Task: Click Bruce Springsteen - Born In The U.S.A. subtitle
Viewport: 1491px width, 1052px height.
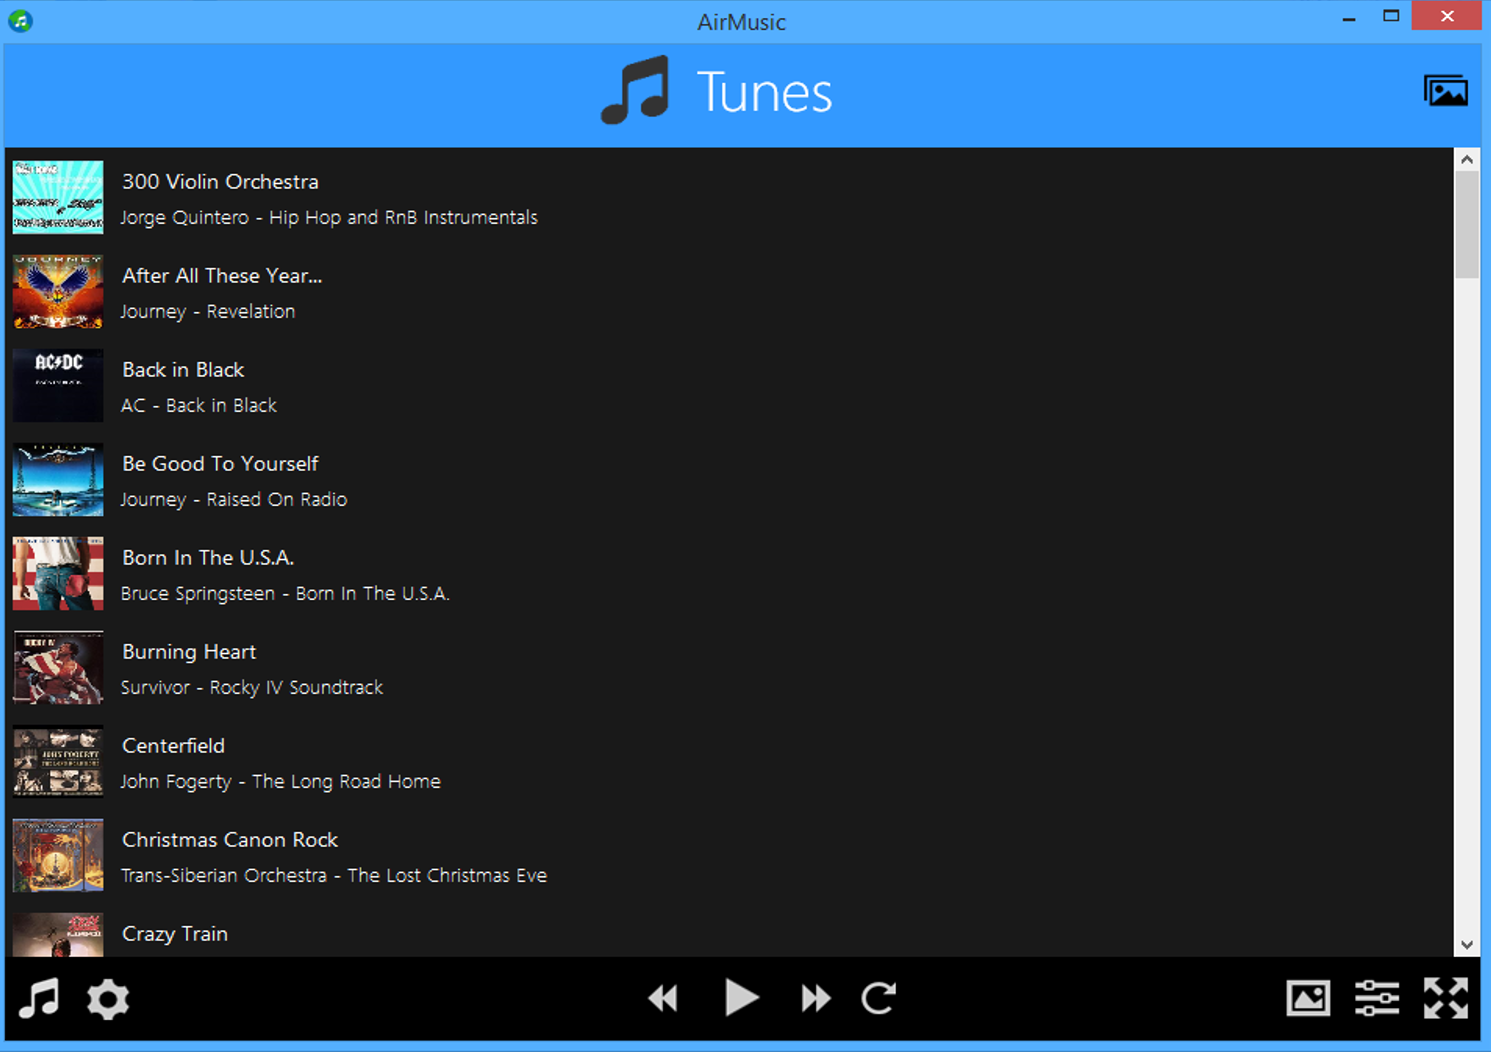Action: click(x=285, y=594)
